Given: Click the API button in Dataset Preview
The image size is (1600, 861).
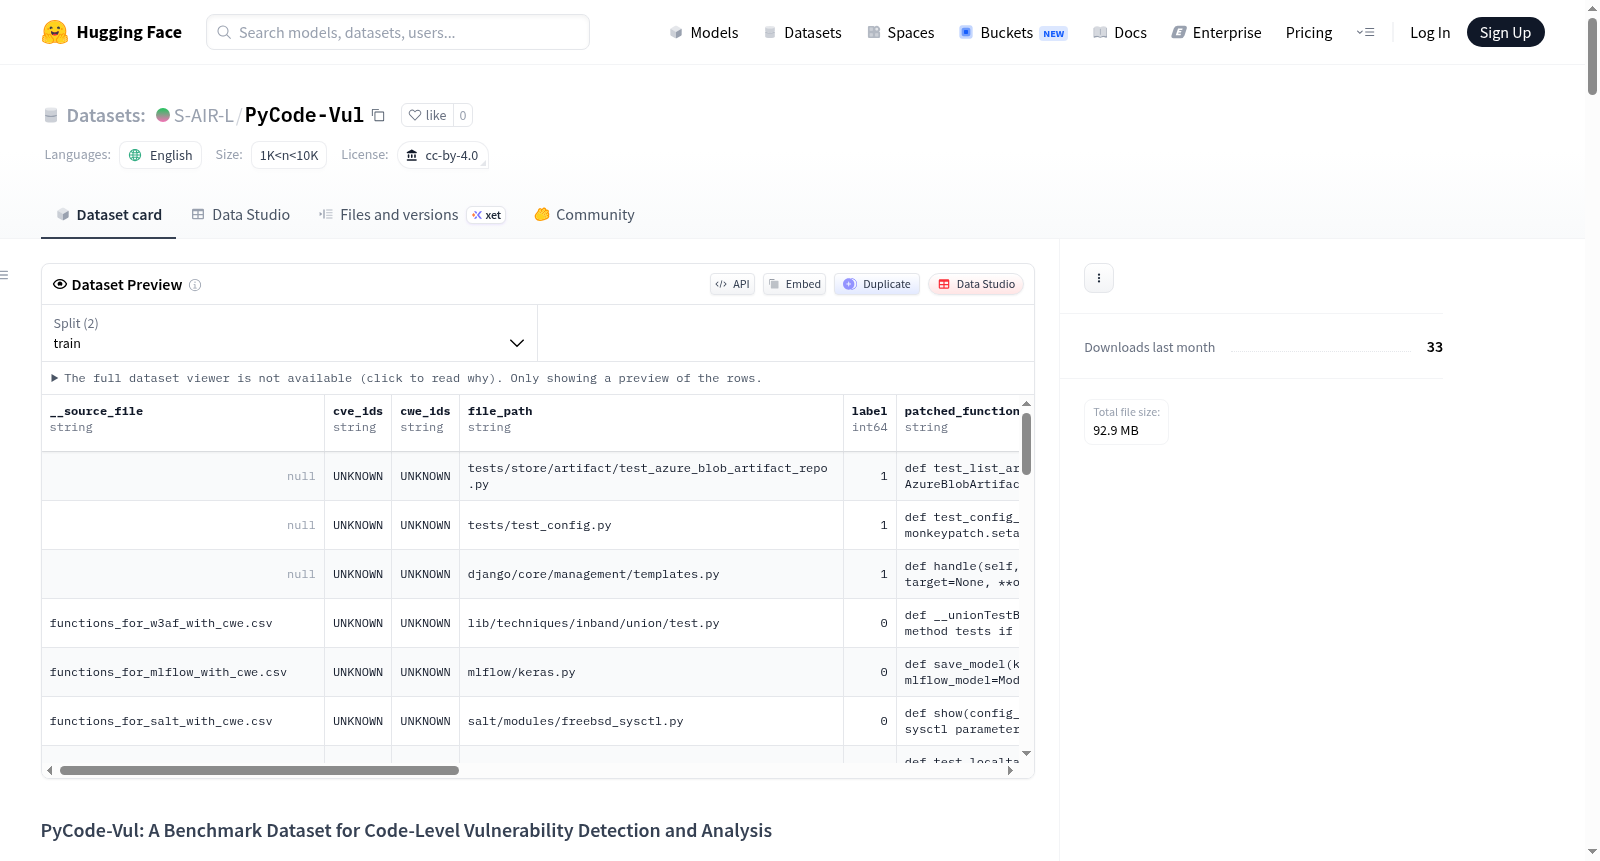Looking at the screenshot, I should coord(732,284).
